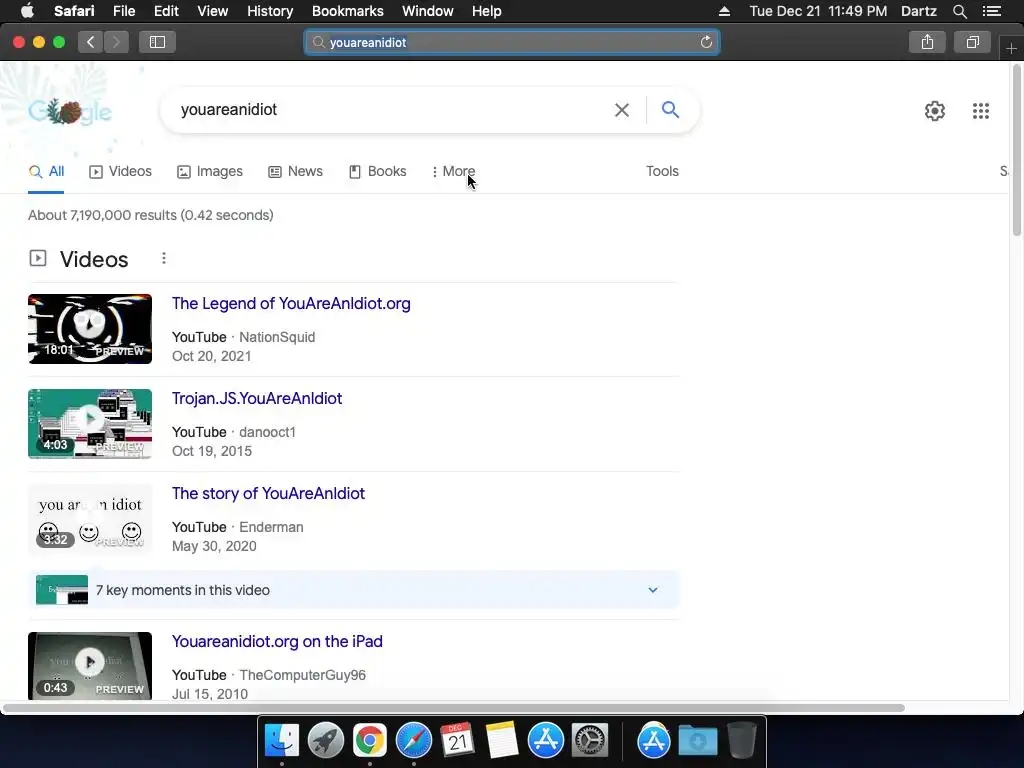Open Google Chrome from the Dock
1024x768 pixels.
[x=370, y=741]
